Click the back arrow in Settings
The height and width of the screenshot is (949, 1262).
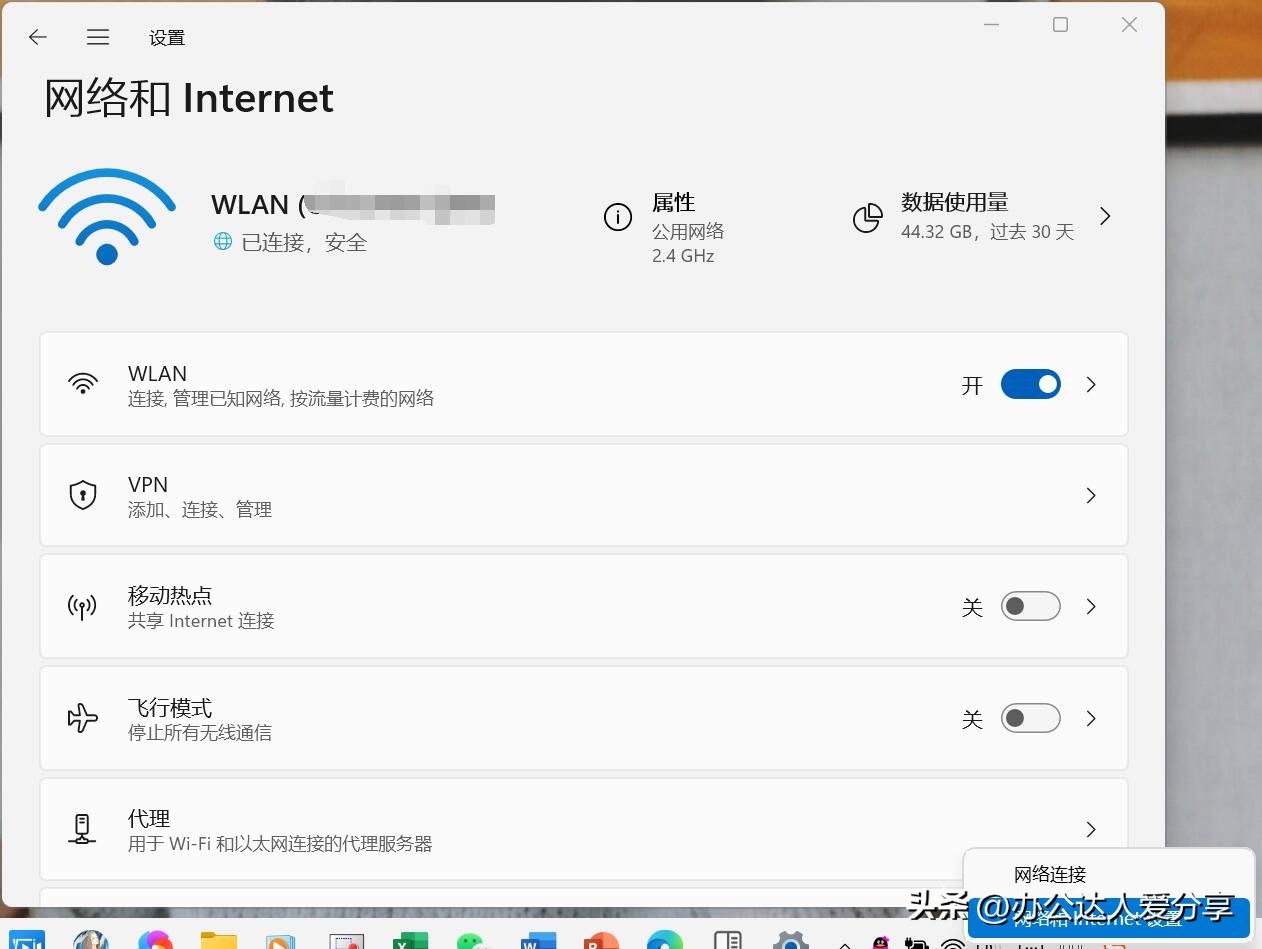(x=37, y=37)
